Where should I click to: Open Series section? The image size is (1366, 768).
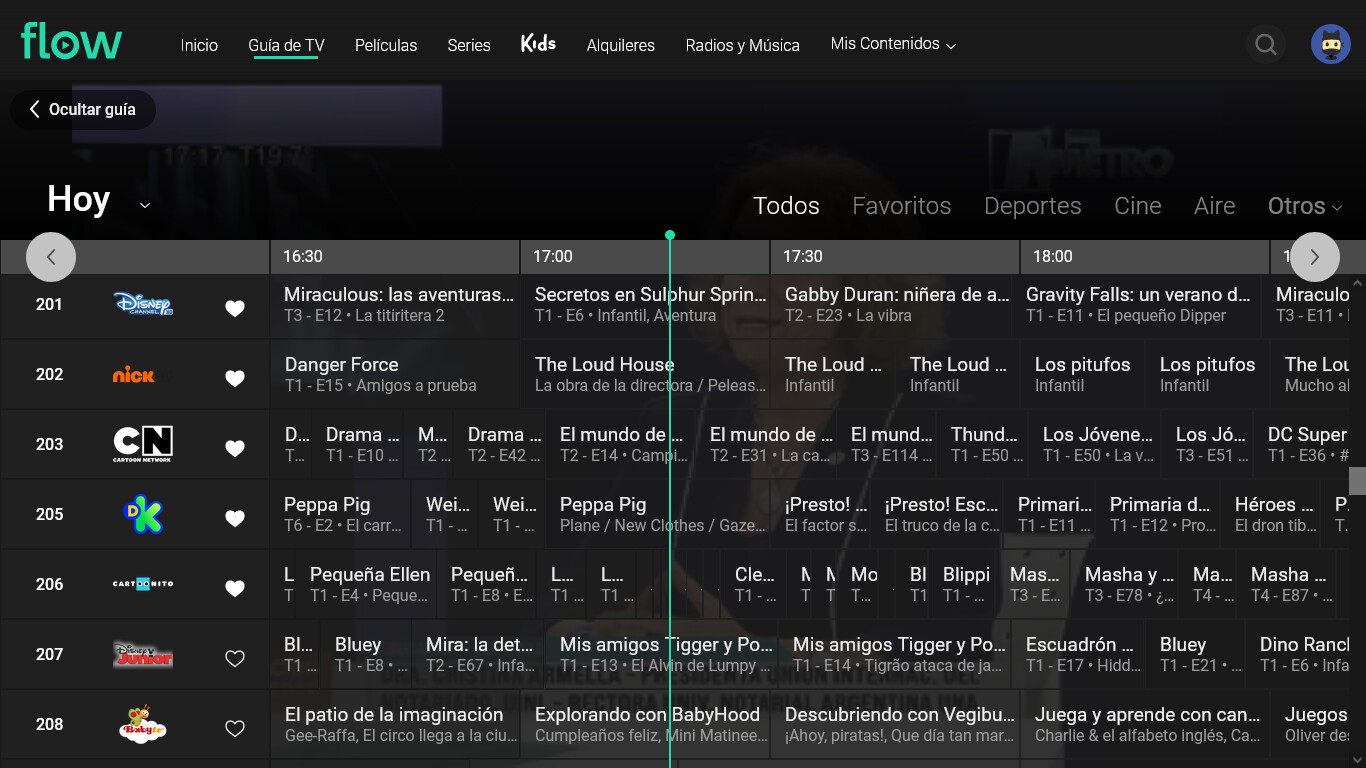pyautogui.click(x=469, y=45)
